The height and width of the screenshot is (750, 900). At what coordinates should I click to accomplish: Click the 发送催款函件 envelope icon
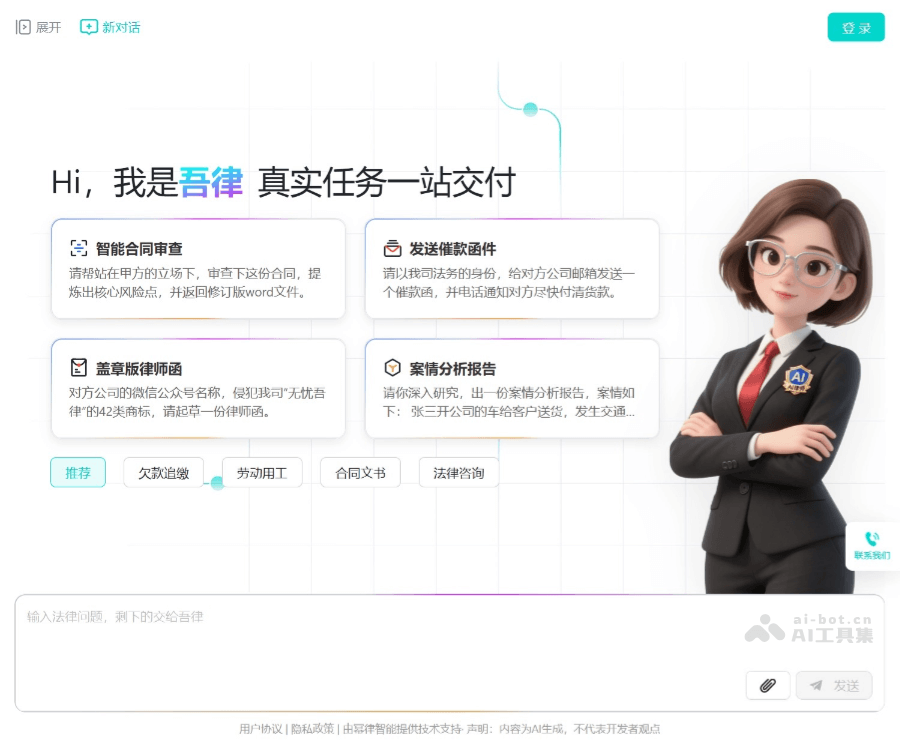coord(394,248)
